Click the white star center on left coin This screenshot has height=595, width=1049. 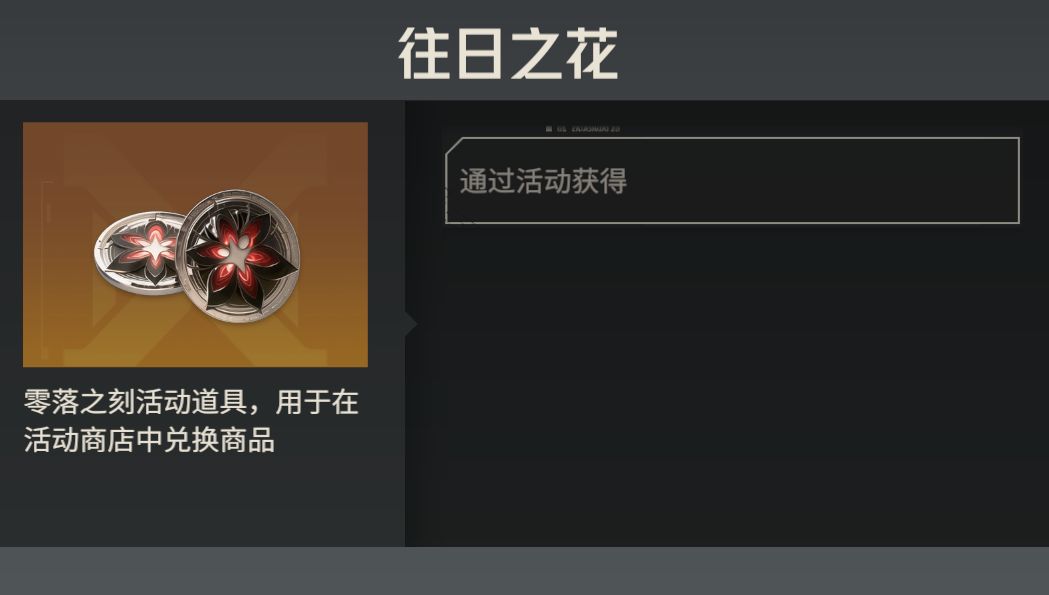155,248
